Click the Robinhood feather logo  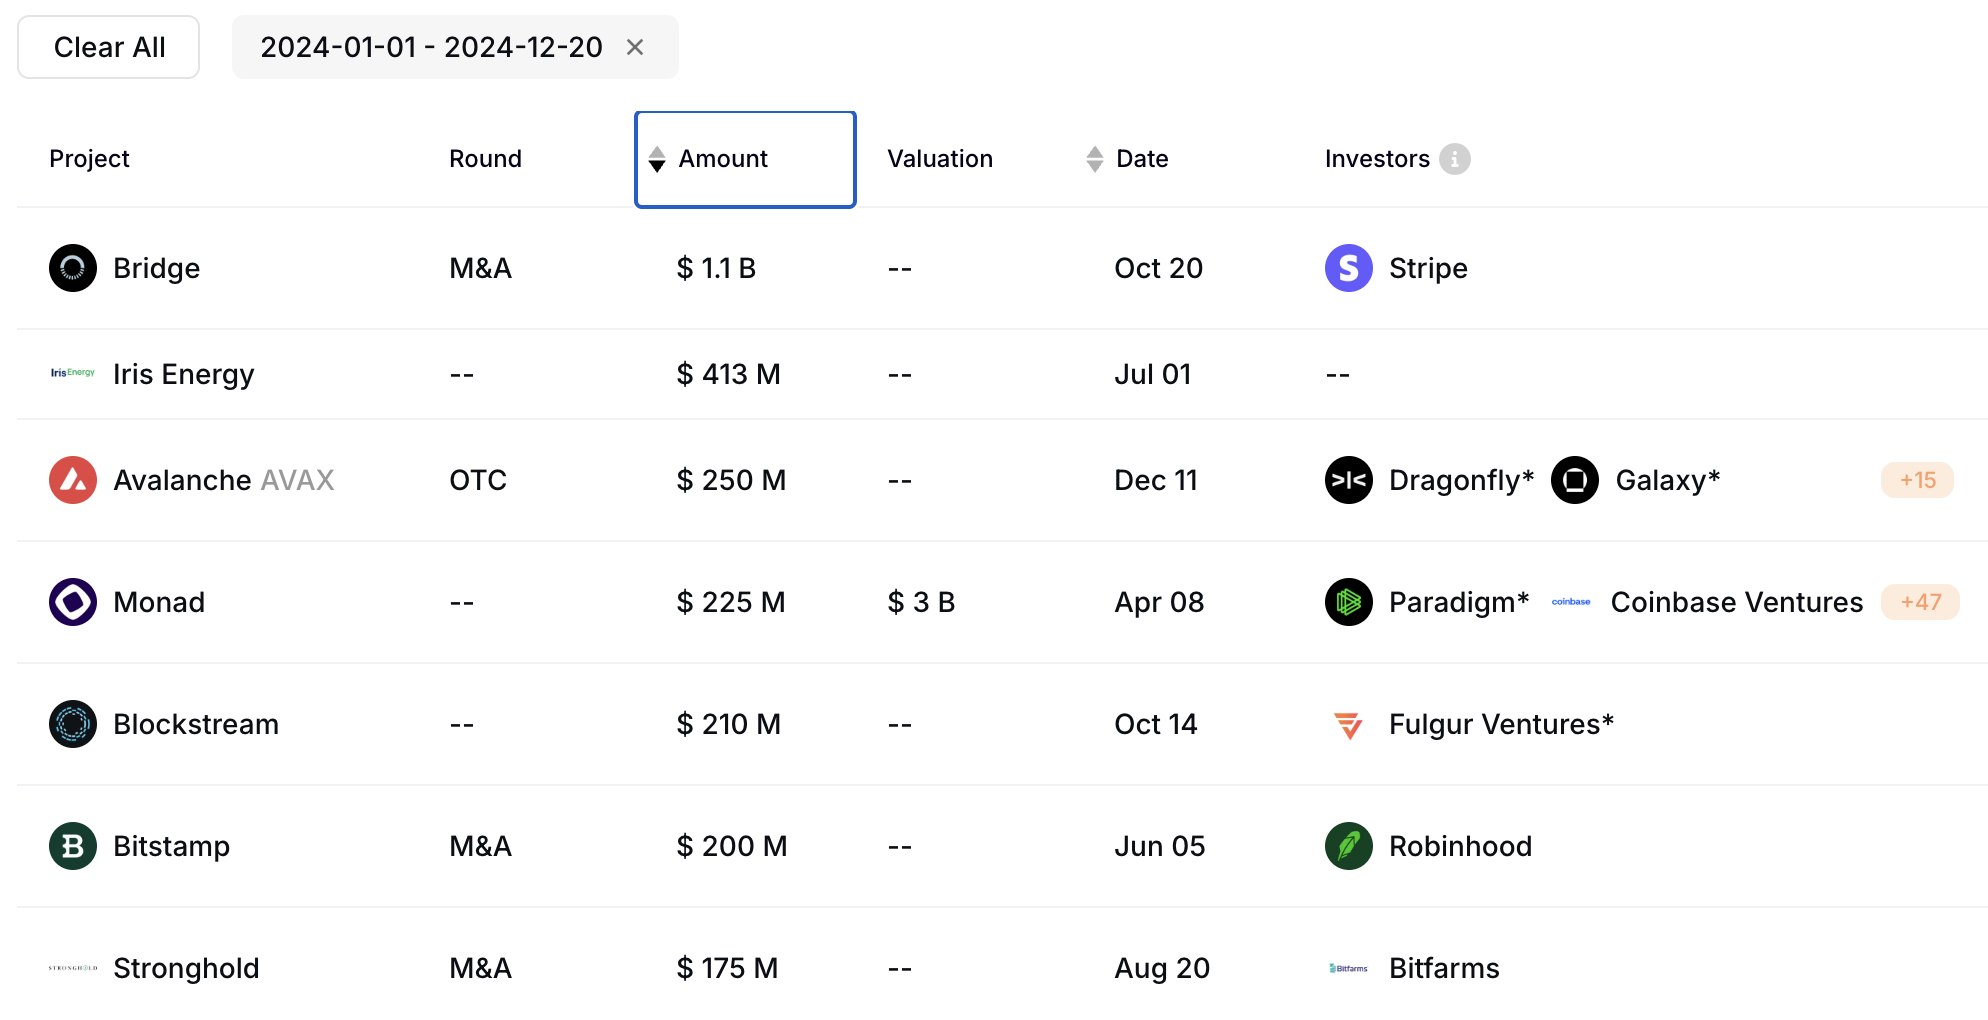pyautogui.click(x=1348, y=846)
